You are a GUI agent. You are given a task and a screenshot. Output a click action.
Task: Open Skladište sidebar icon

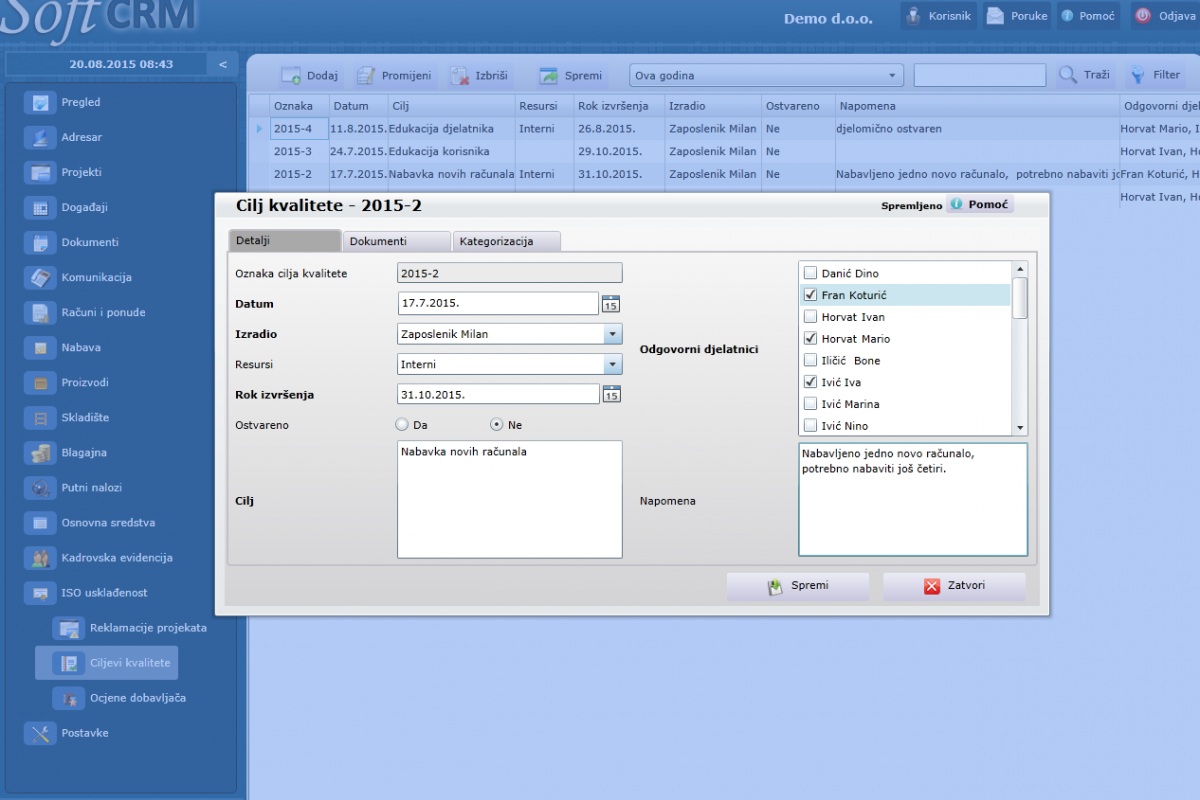click(41, 417)
